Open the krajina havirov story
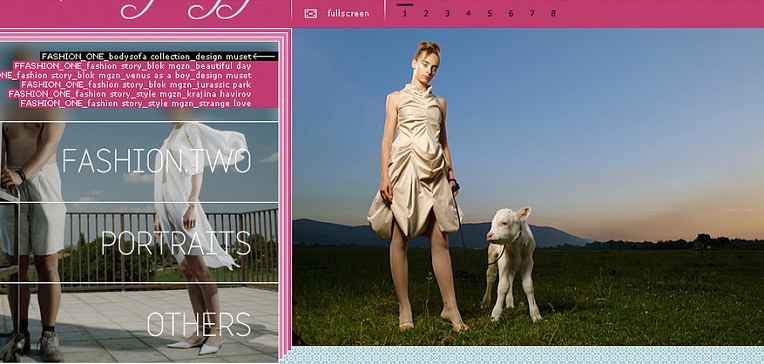764x364 pixels. click(130, 94)
